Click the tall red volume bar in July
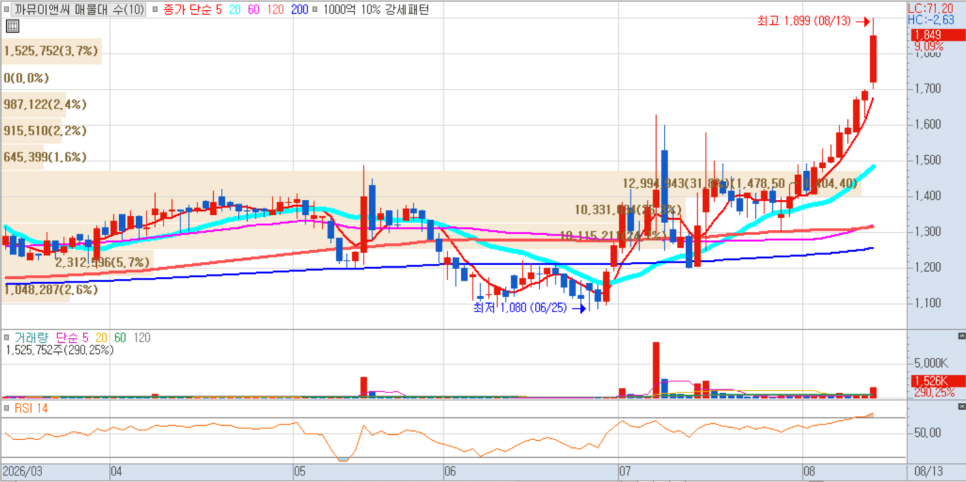This screenshot has width=966, height=482. tap(656, 369)
